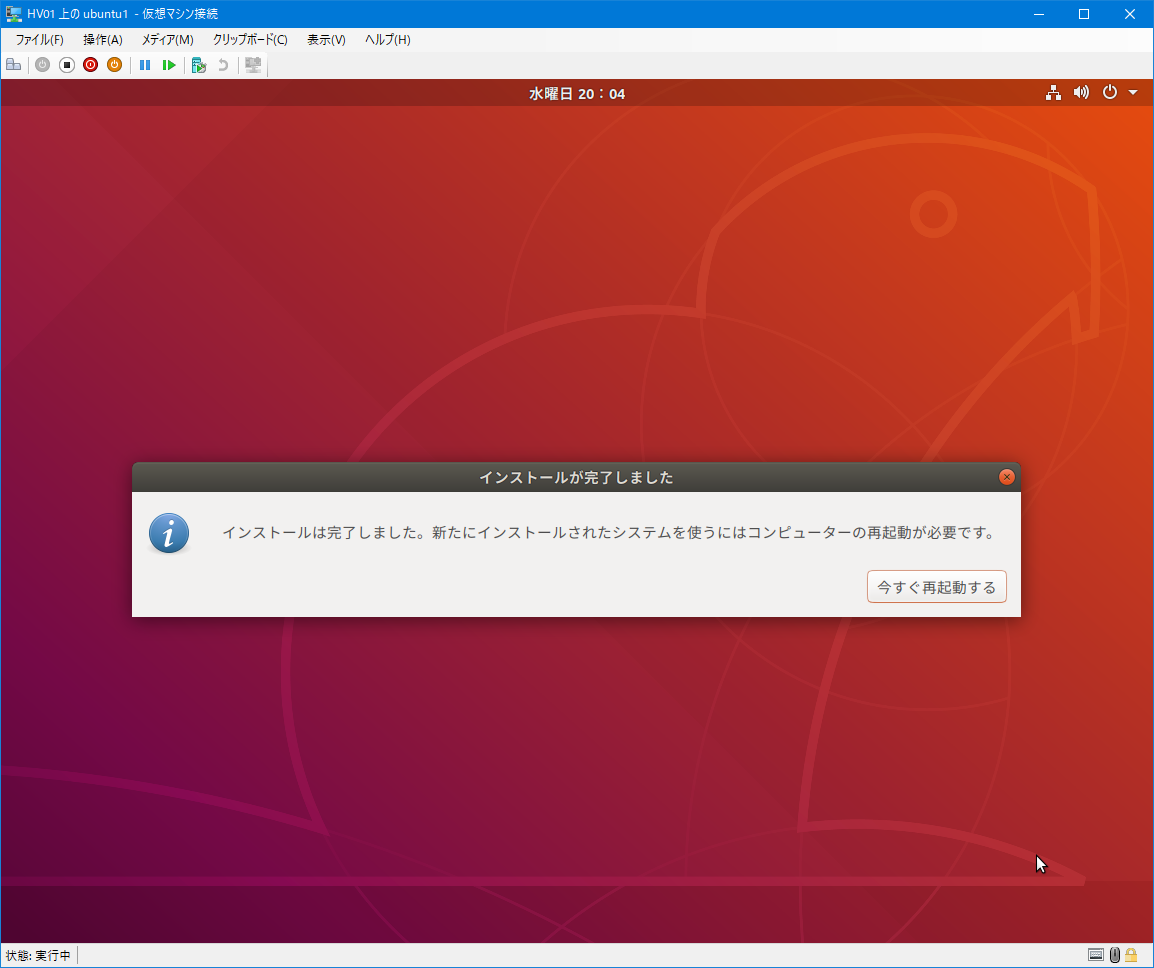Expand Ubuntu's system menu chevron

click(1134, 92)
